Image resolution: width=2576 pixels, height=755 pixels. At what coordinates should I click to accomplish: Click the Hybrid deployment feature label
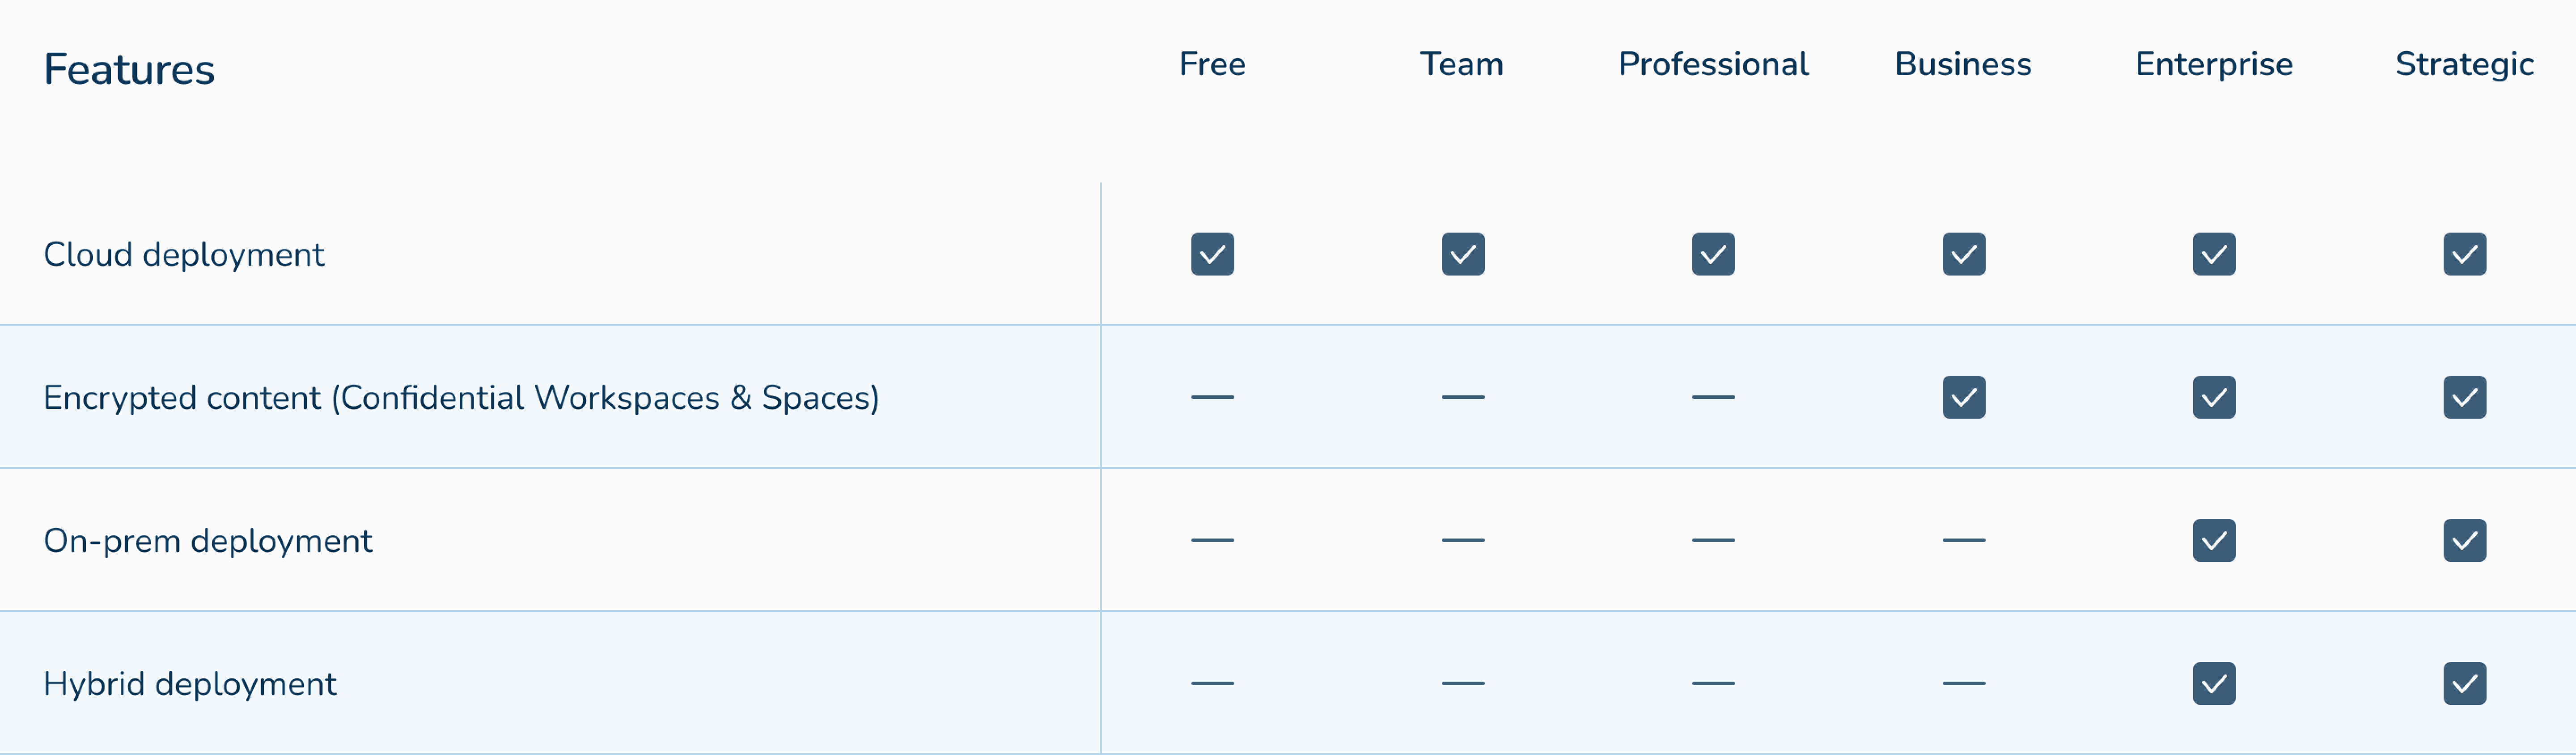190,684
